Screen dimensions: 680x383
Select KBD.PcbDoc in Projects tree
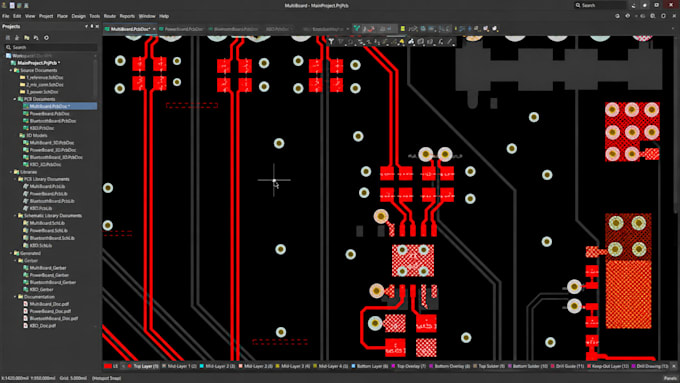[42, 128]
